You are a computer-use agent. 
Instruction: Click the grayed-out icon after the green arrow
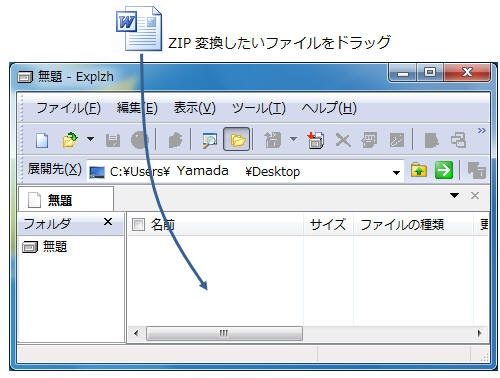point(477,170)
